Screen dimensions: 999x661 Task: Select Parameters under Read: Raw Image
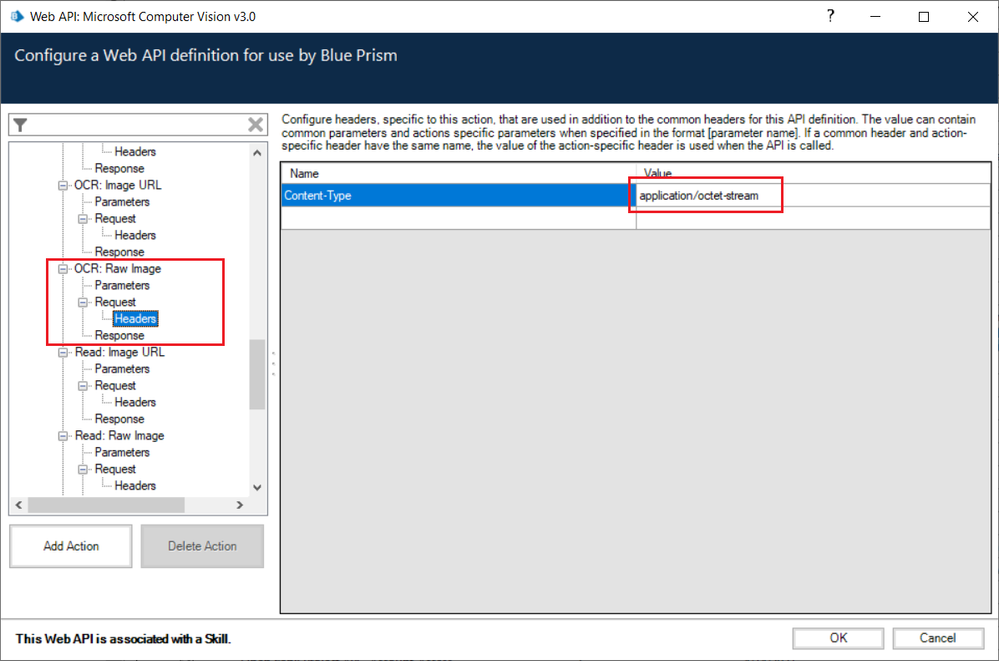(122, 453)
